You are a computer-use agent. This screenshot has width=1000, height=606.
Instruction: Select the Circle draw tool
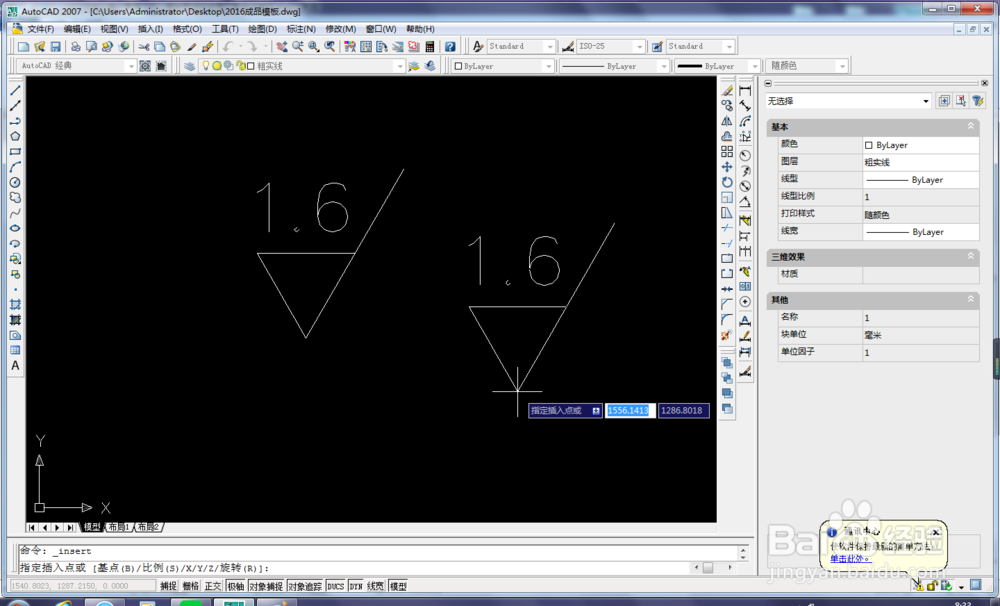pyautogui.click(x=15, y=182)
